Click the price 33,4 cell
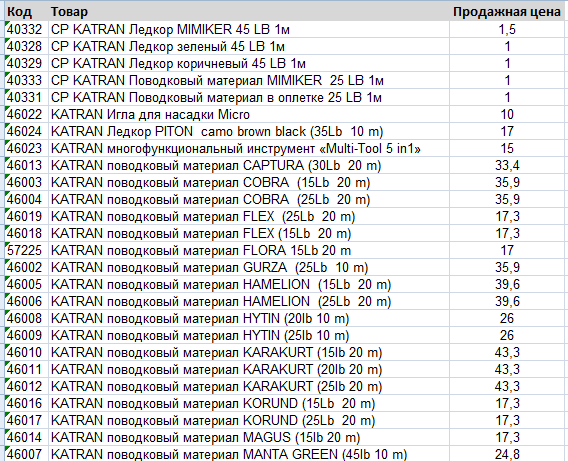Screen dimensions: 568x461 507,165
